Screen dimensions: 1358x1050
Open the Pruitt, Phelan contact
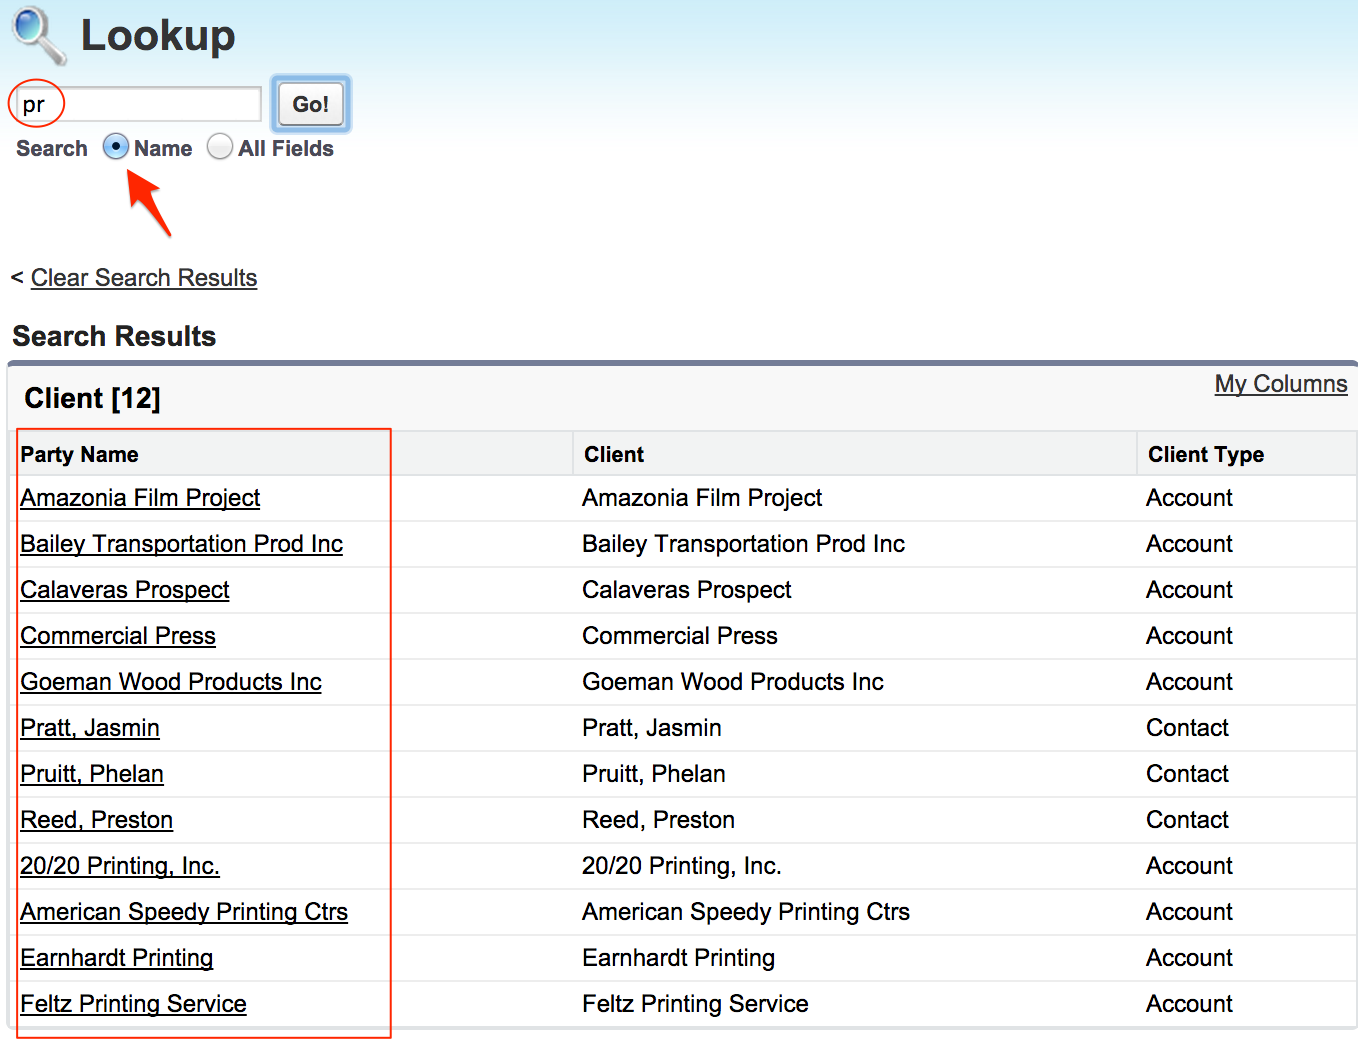coord(91,774)
